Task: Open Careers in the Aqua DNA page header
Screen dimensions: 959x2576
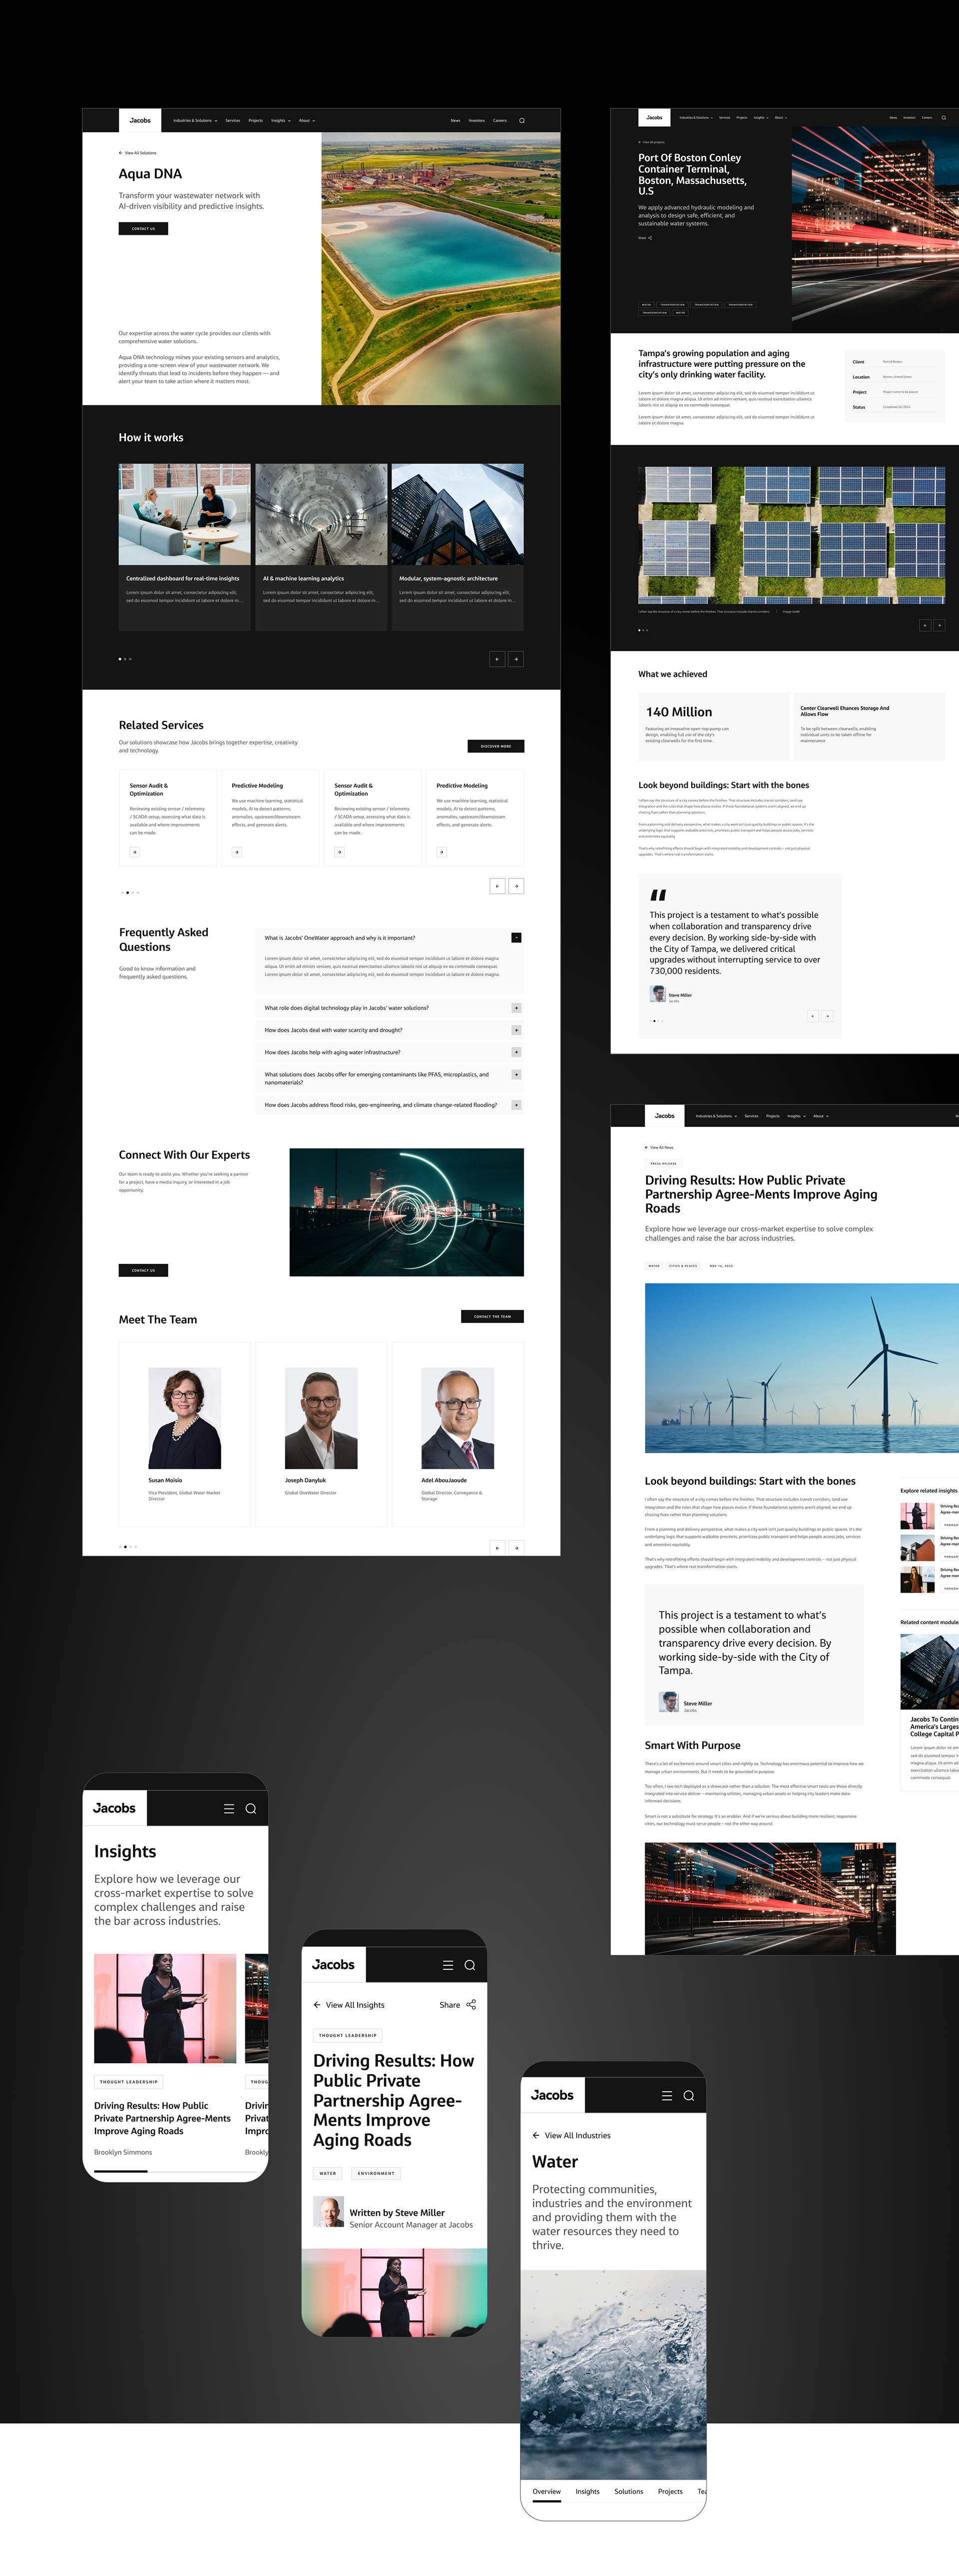Action: [x=500, y=121]
